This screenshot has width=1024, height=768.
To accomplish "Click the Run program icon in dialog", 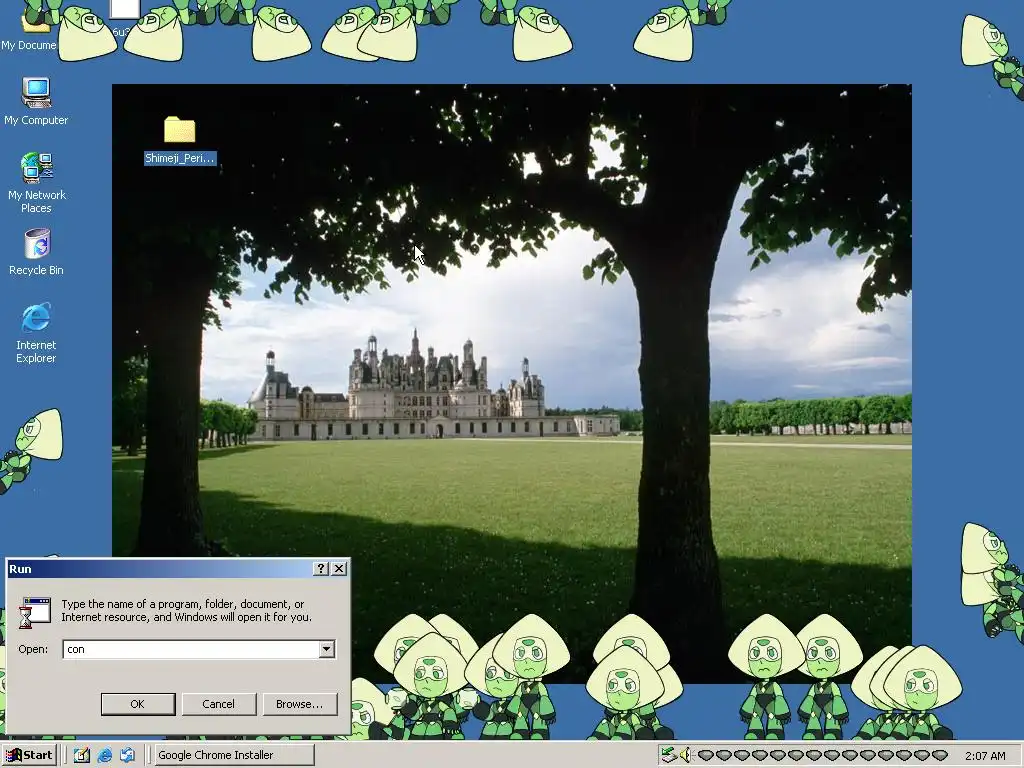I will 35,613.
